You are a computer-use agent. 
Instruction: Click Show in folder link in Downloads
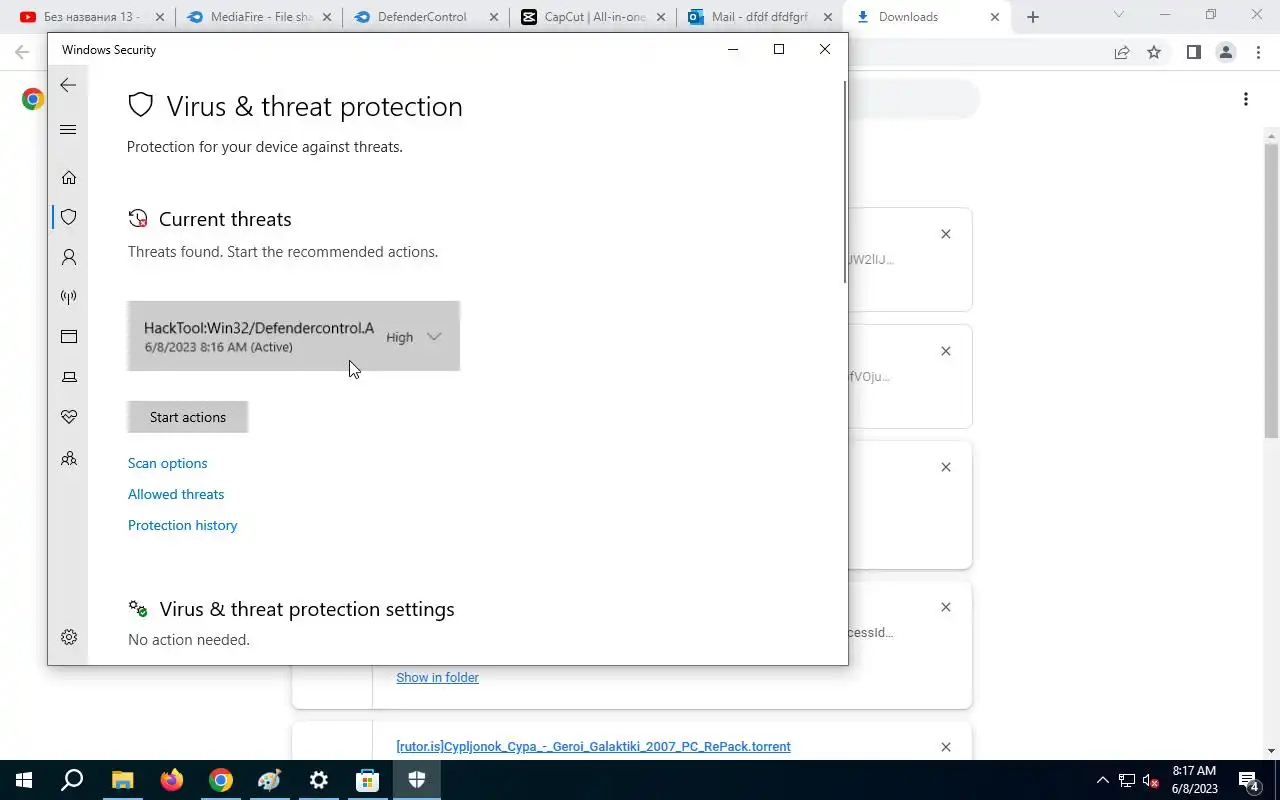[x=437, y=677]
